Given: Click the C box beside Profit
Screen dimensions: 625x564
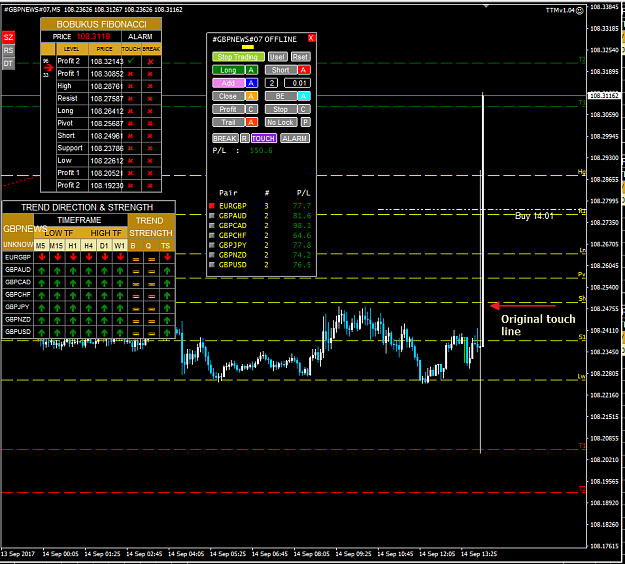Looking at the screenshot, I should pos(251,109).
